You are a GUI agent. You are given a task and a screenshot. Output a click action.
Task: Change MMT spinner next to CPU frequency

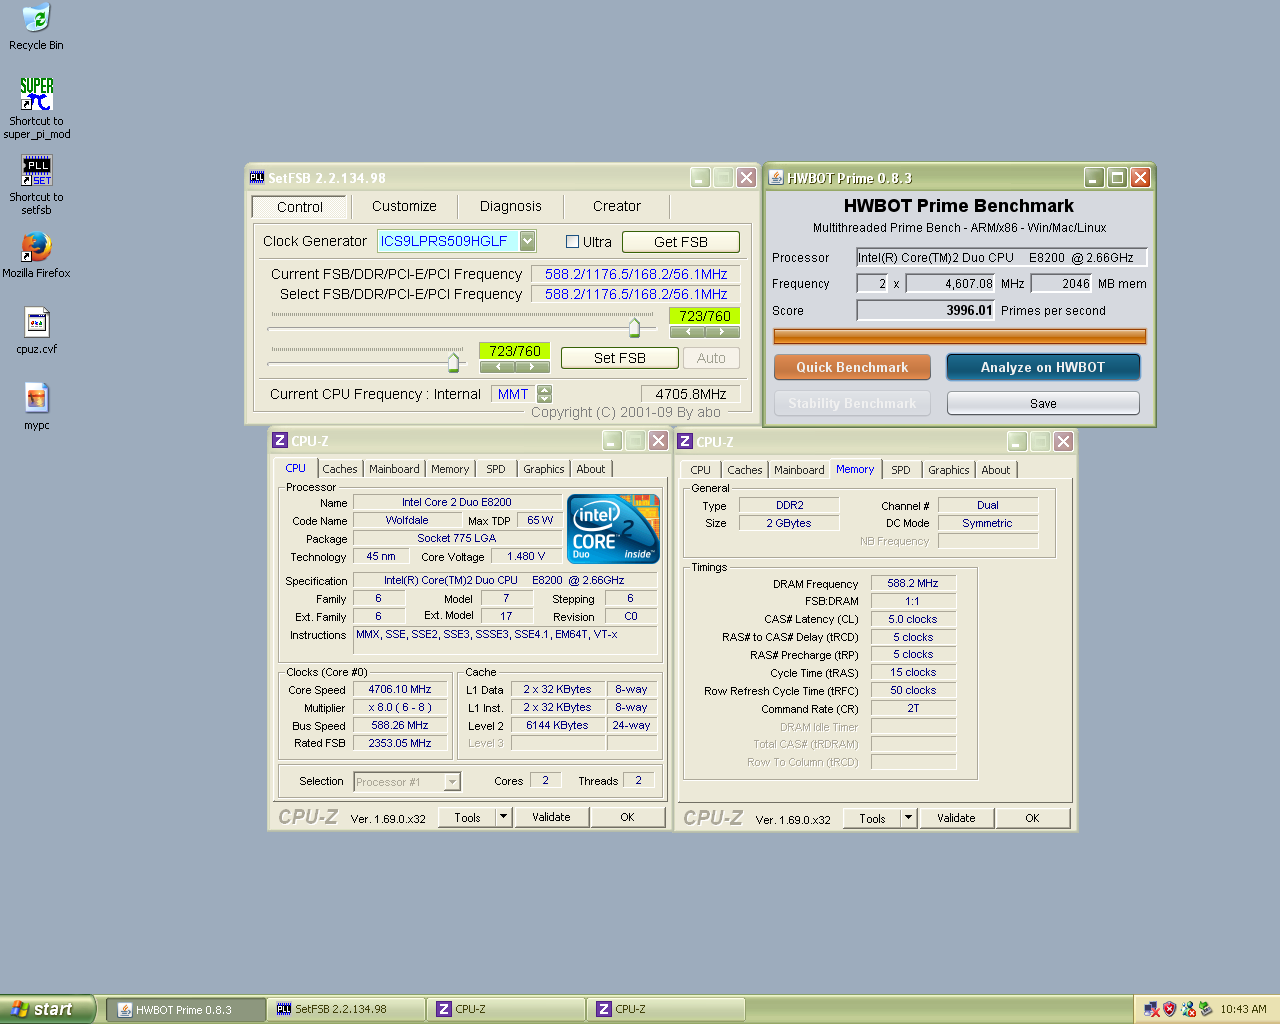(544, 394)
